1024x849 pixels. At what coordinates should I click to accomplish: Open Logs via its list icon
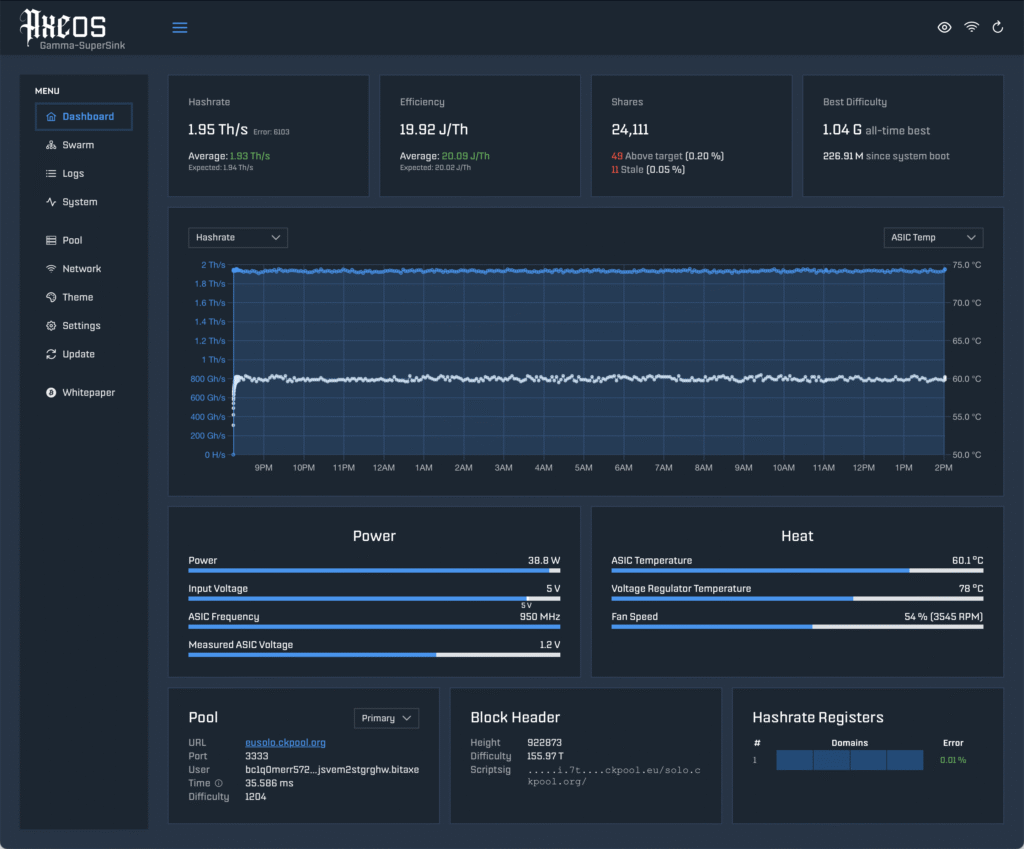52,173
